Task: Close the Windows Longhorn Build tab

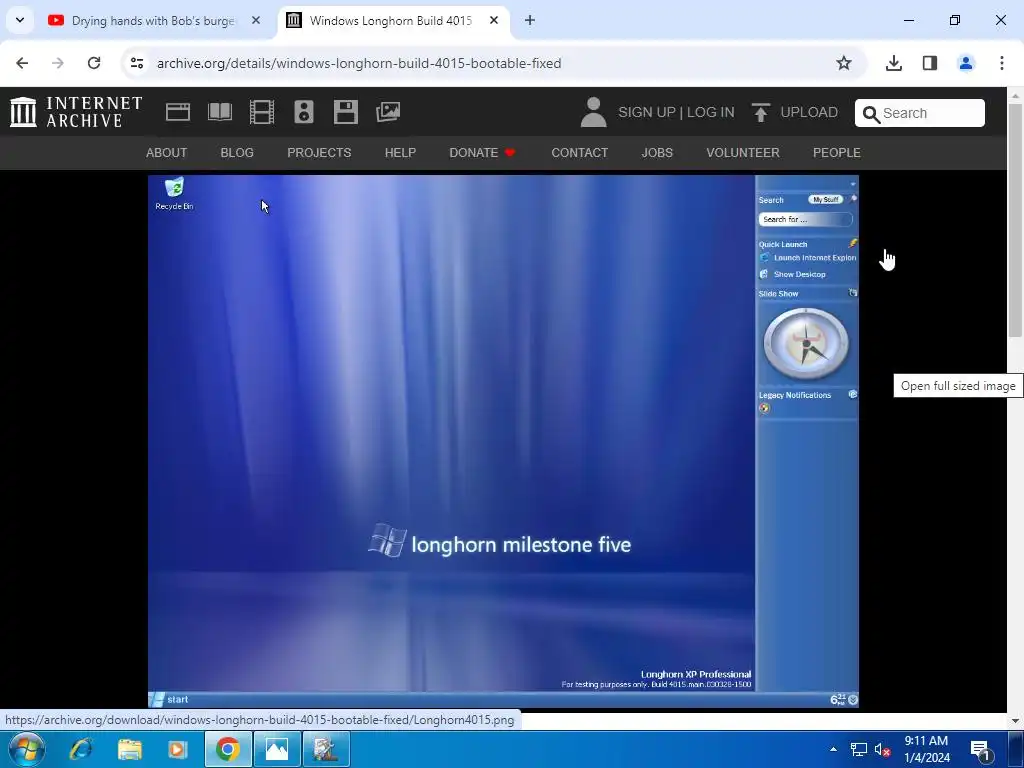Action: [494, 21]
